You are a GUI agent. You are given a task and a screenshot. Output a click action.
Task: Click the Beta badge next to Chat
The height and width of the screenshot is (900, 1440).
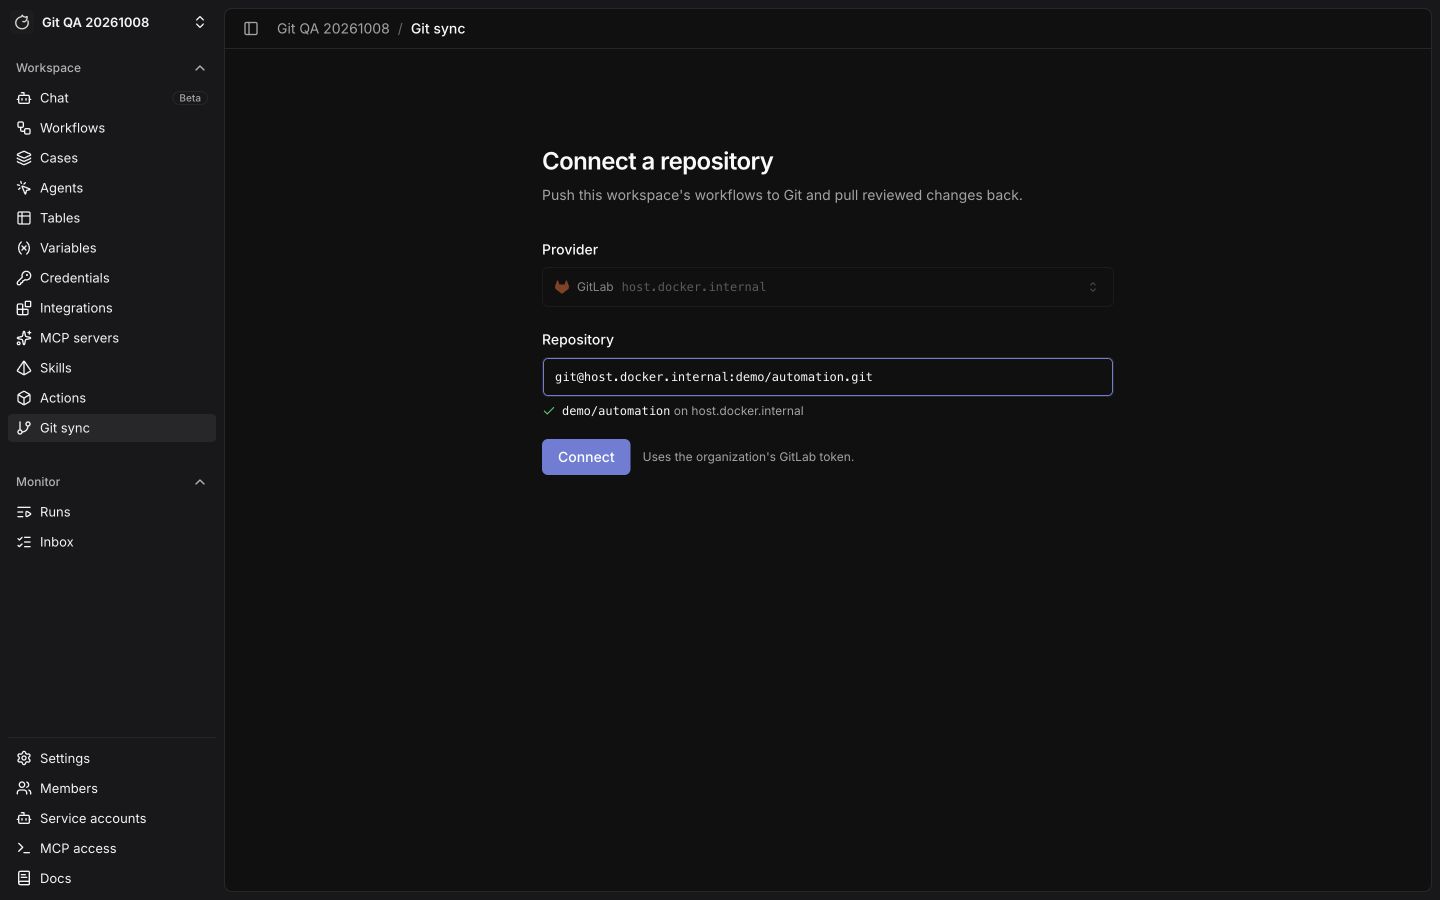(x=190, y=98)
